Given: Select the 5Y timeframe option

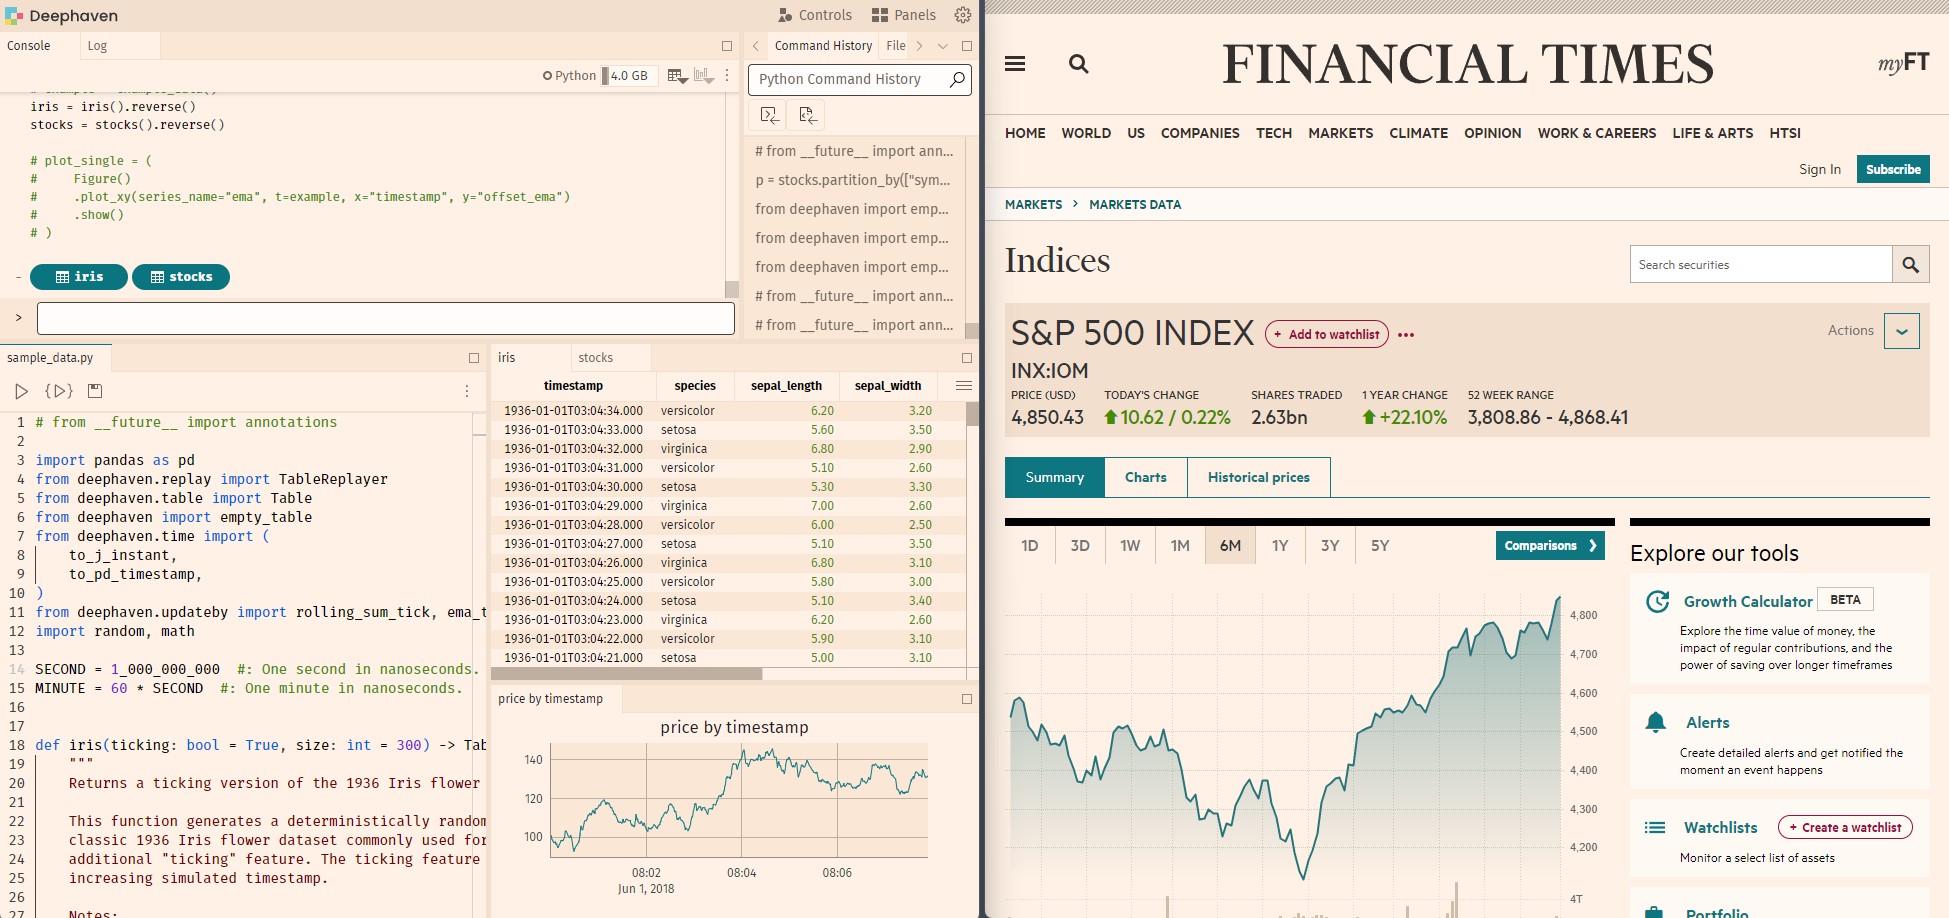Looking at the screenshot, I should pos(1379,545).
